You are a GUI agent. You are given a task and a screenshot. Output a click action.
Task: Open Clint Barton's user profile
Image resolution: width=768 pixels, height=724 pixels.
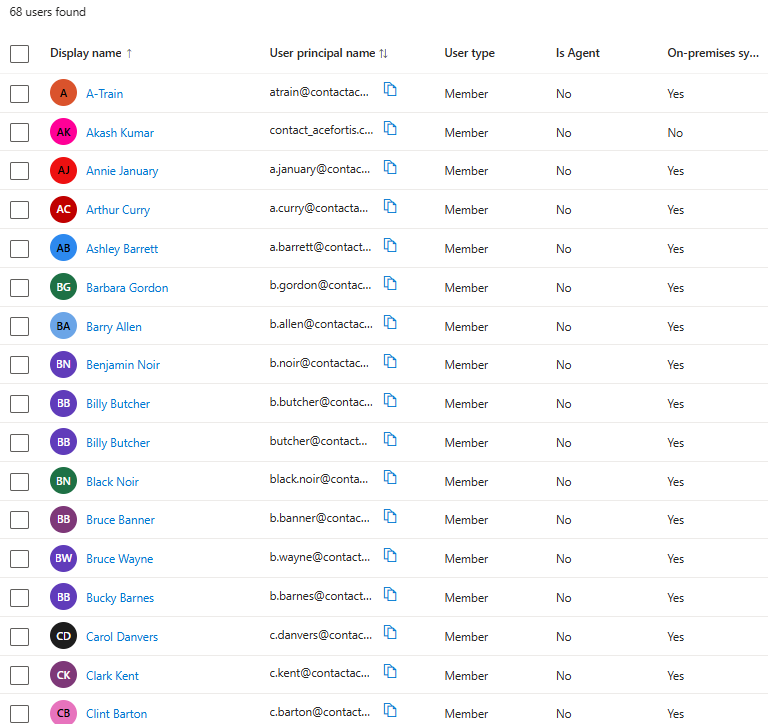click(x=117, y=714)
